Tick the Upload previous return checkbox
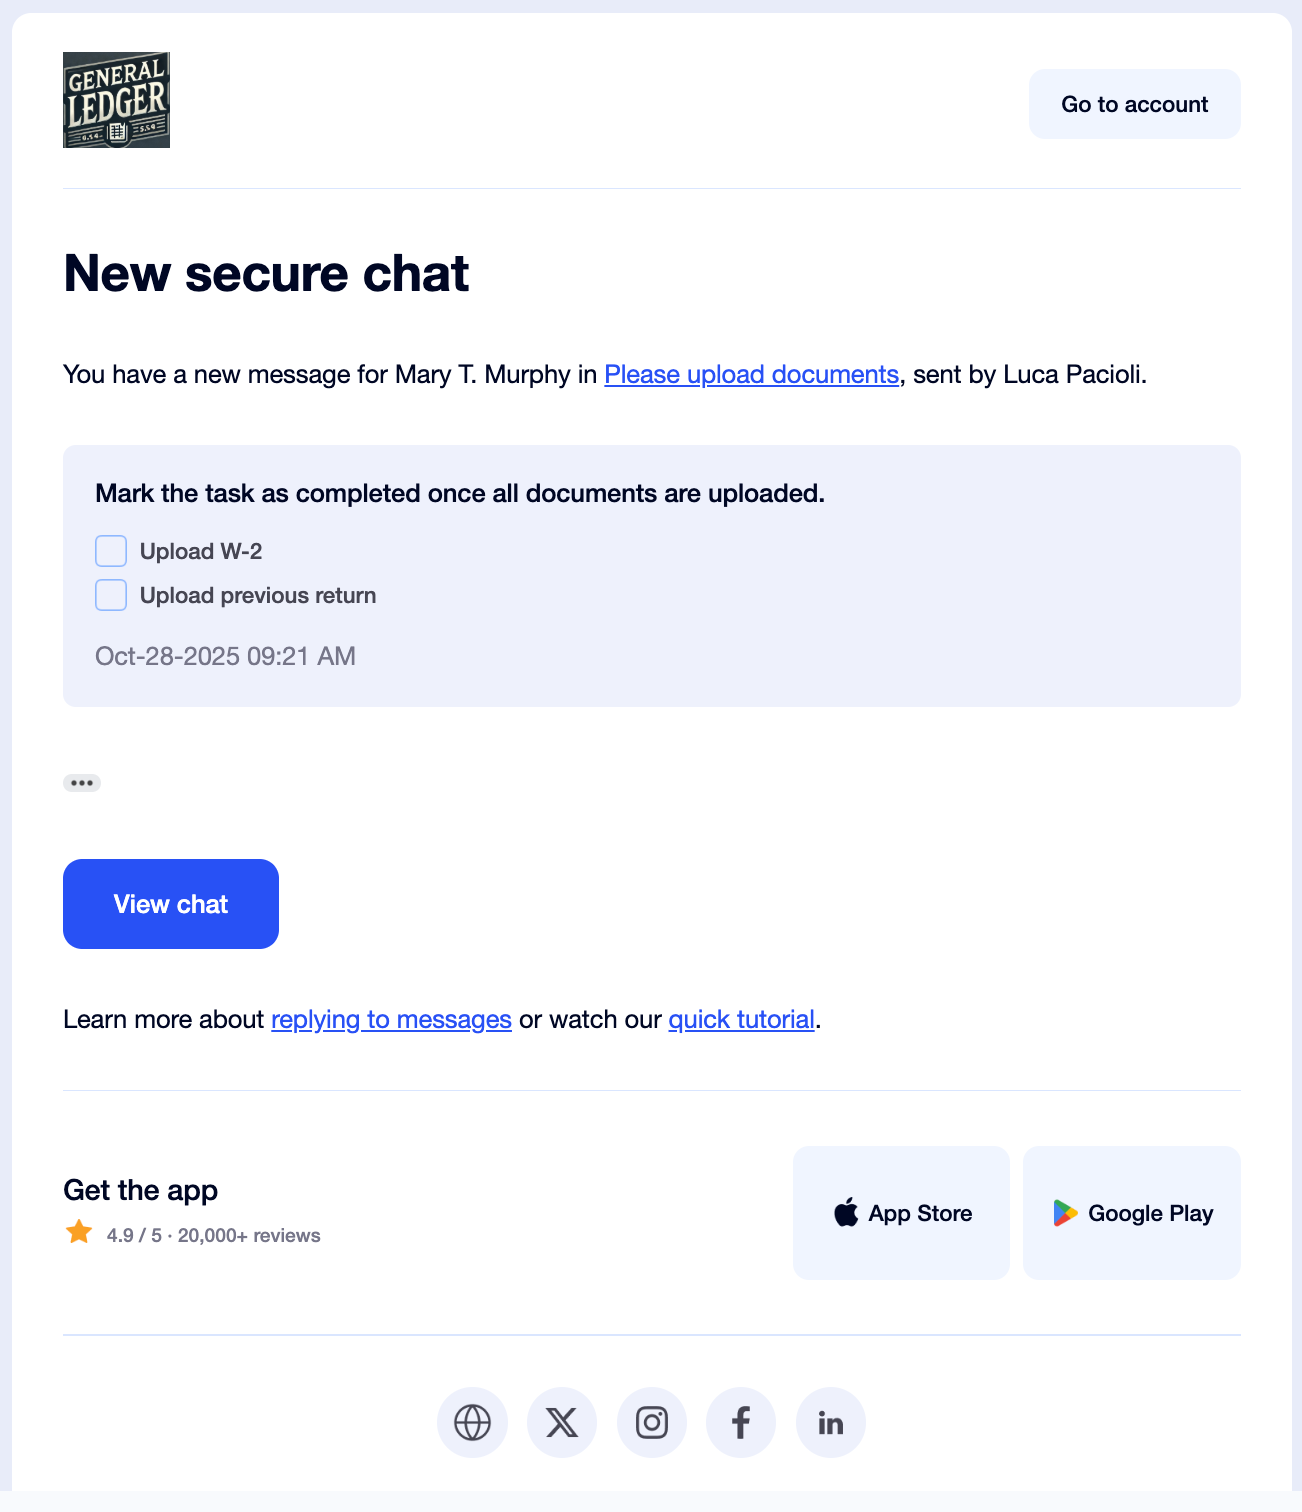Screen dimensions: 1302x1512 (111, 595)
